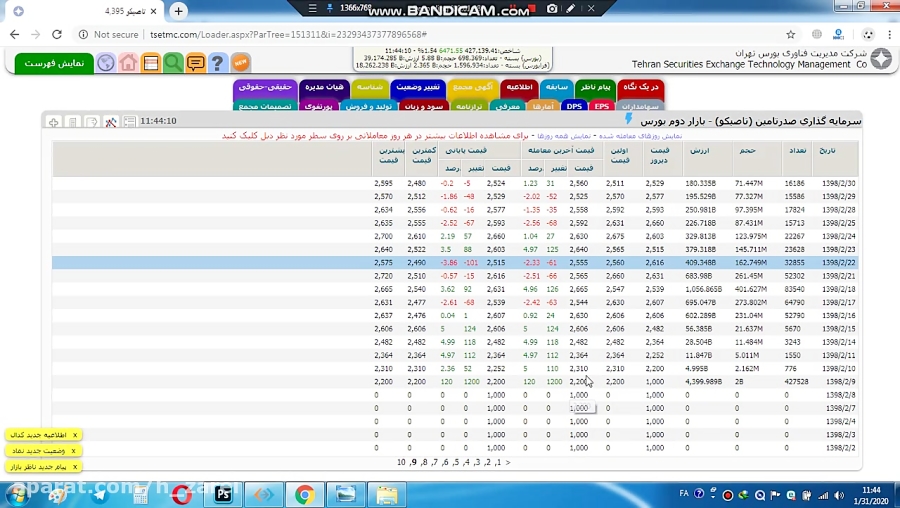Click the note icon in the panel toolbar
The height and width of the screenshot is (508, 900).
91,122
